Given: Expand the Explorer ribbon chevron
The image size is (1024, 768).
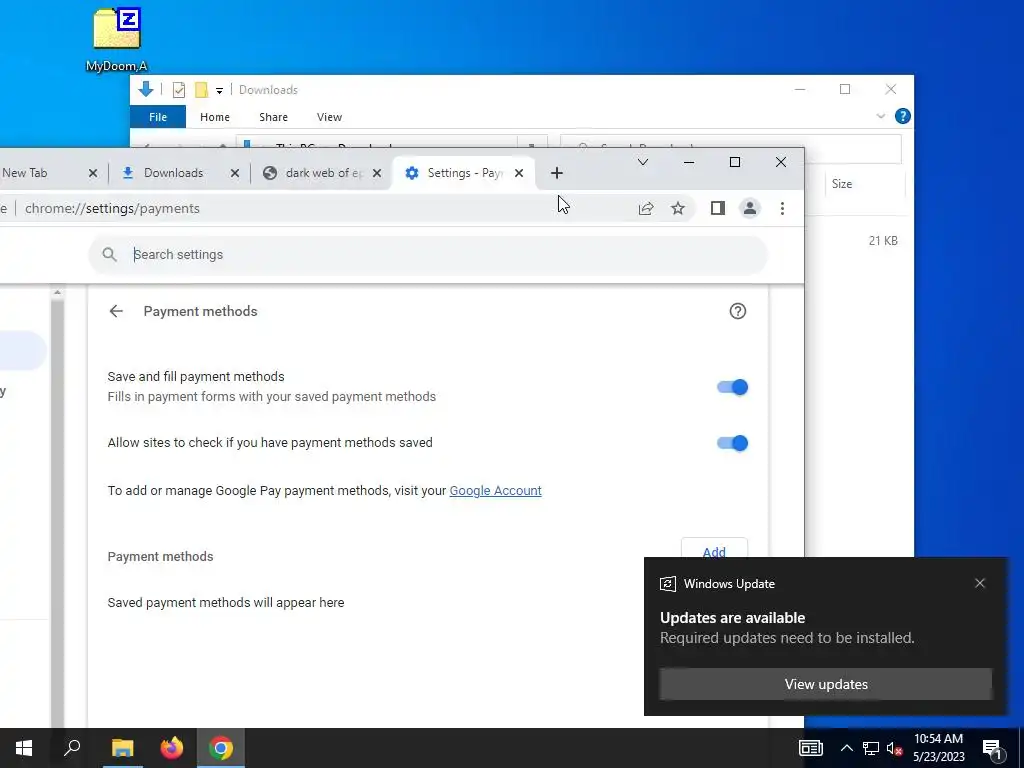Looking at the screenshot, I should coord(880,116).
